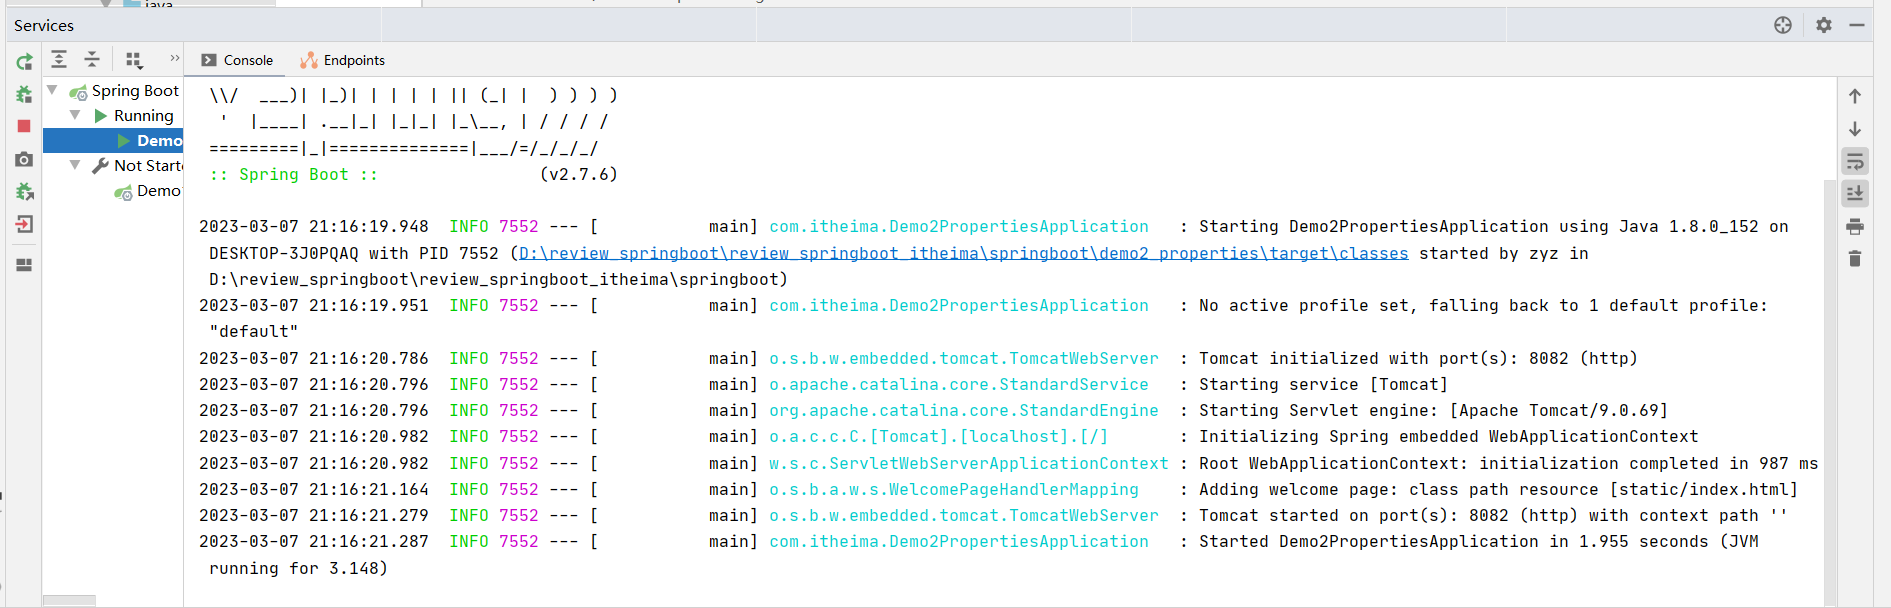1891x608 pixels.
Task: Select the Demo item under Not Started
Action: click(158, 190)
